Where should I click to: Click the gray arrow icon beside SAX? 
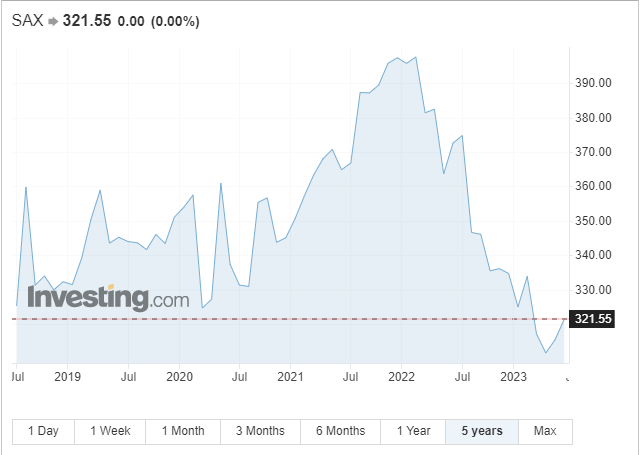tap(53, 22)
